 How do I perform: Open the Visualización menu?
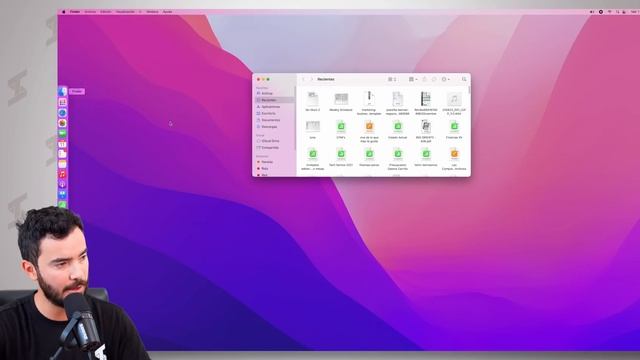click(x=125, y=12)
